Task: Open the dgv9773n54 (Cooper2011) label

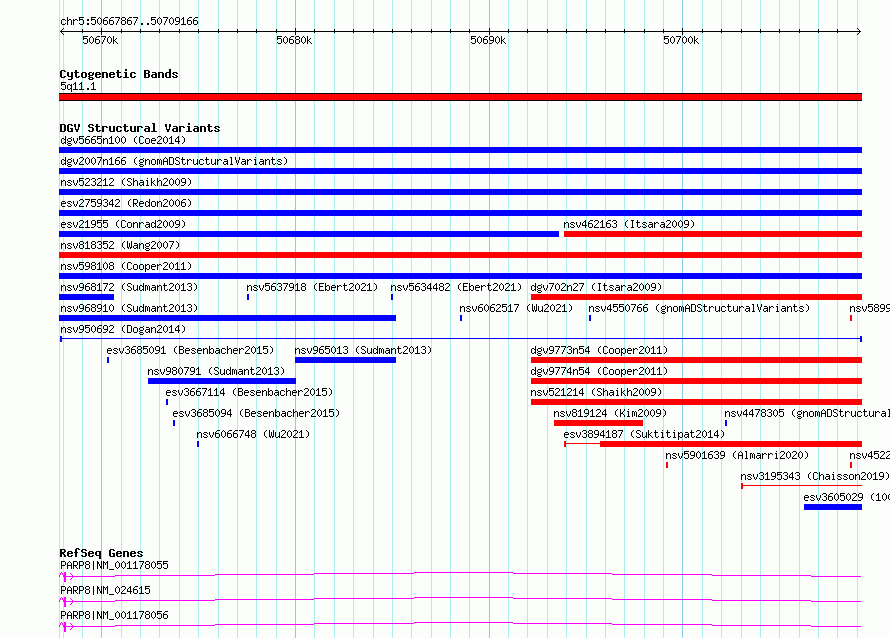Action: pyautogui.click(x=599, y=350)
